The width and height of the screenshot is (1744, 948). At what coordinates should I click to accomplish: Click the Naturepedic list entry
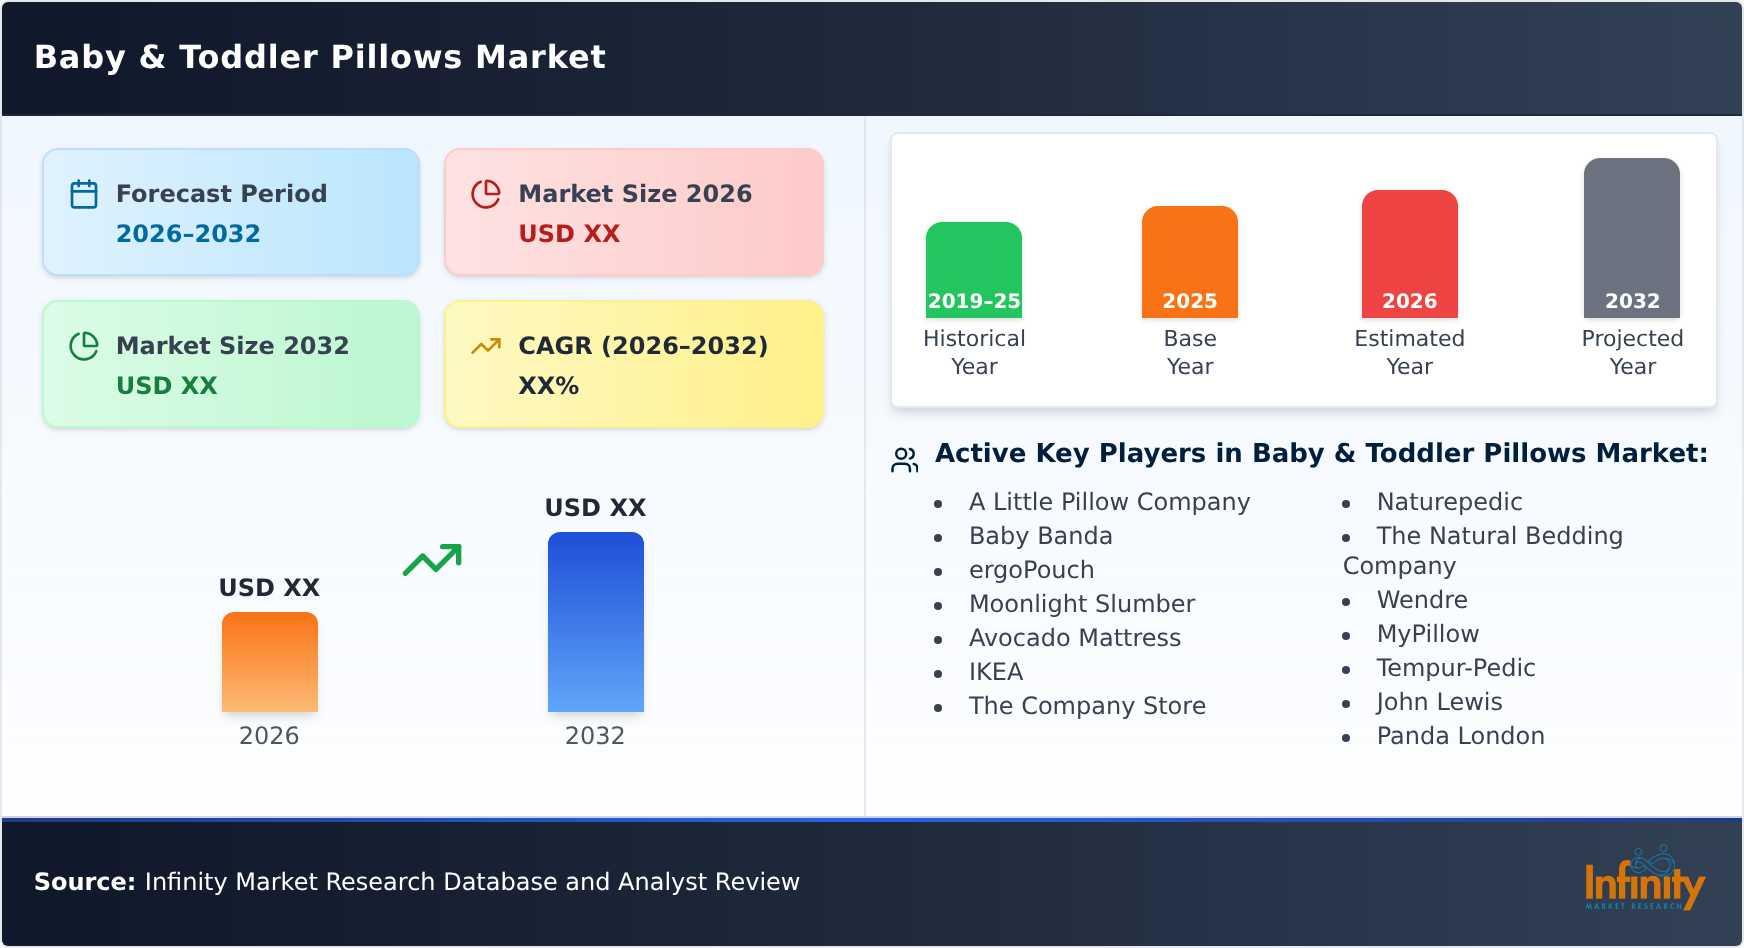1449,502
